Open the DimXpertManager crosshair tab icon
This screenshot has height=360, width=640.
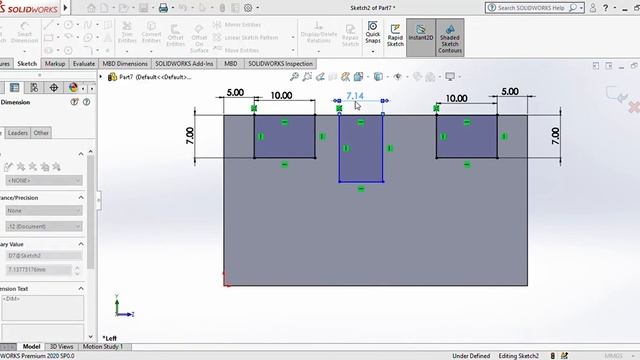coord(53,88)
